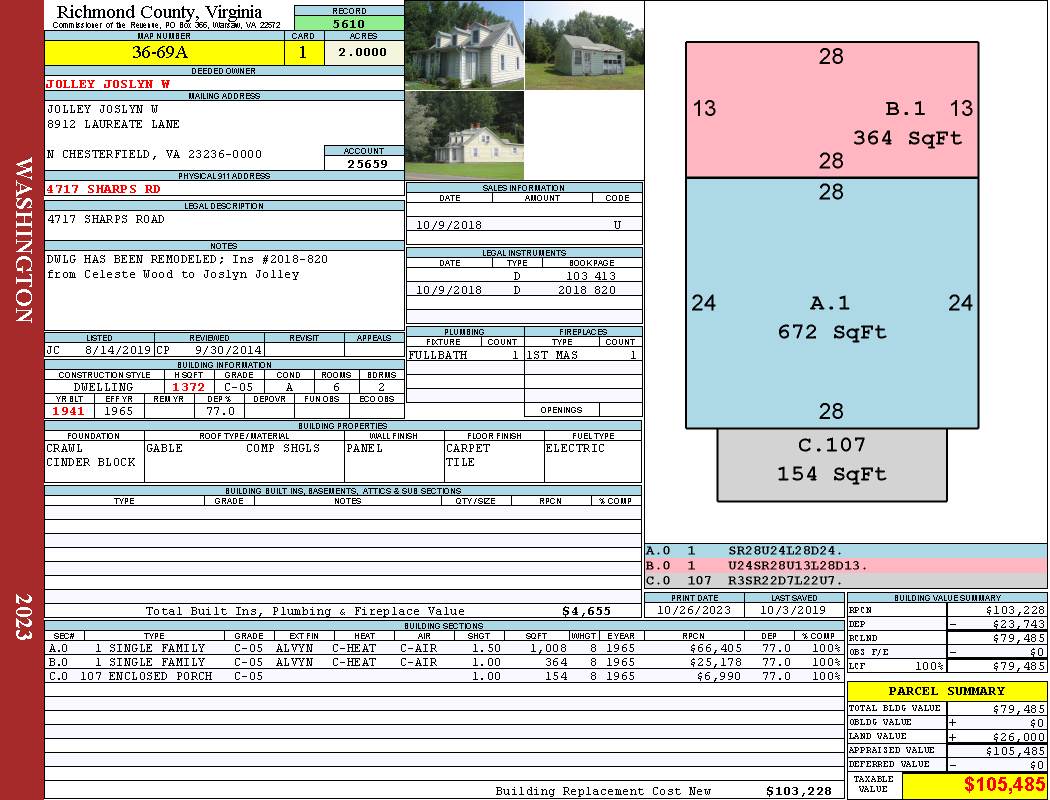
Task: Open the front-view house photo thumbnail
Action: tap(465, 45)
